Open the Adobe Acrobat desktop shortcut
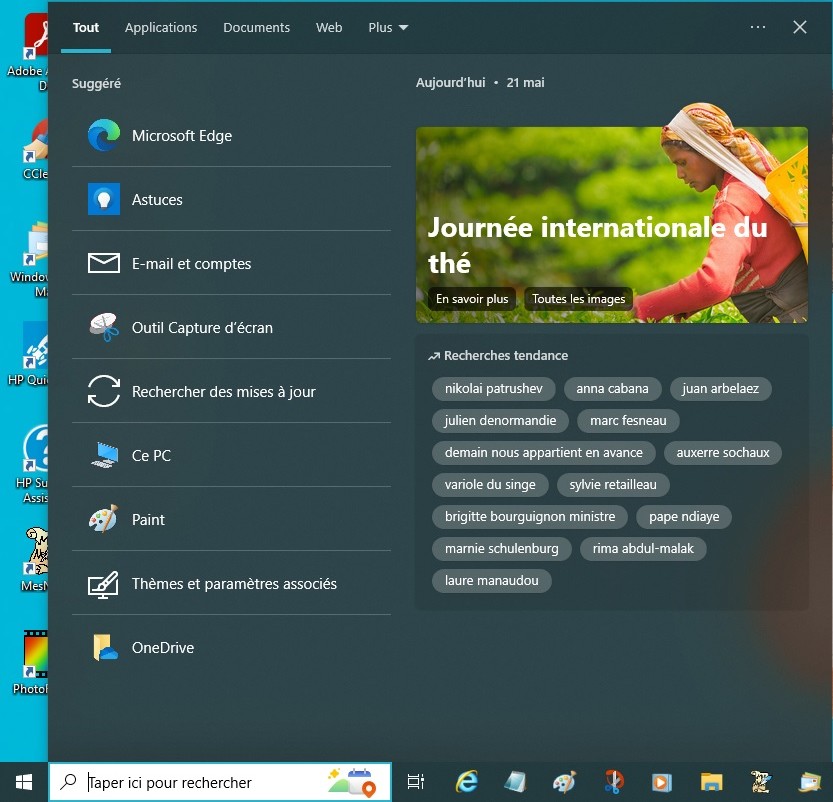The width and height of the screenshot is (833, 802). click(28, 52)
